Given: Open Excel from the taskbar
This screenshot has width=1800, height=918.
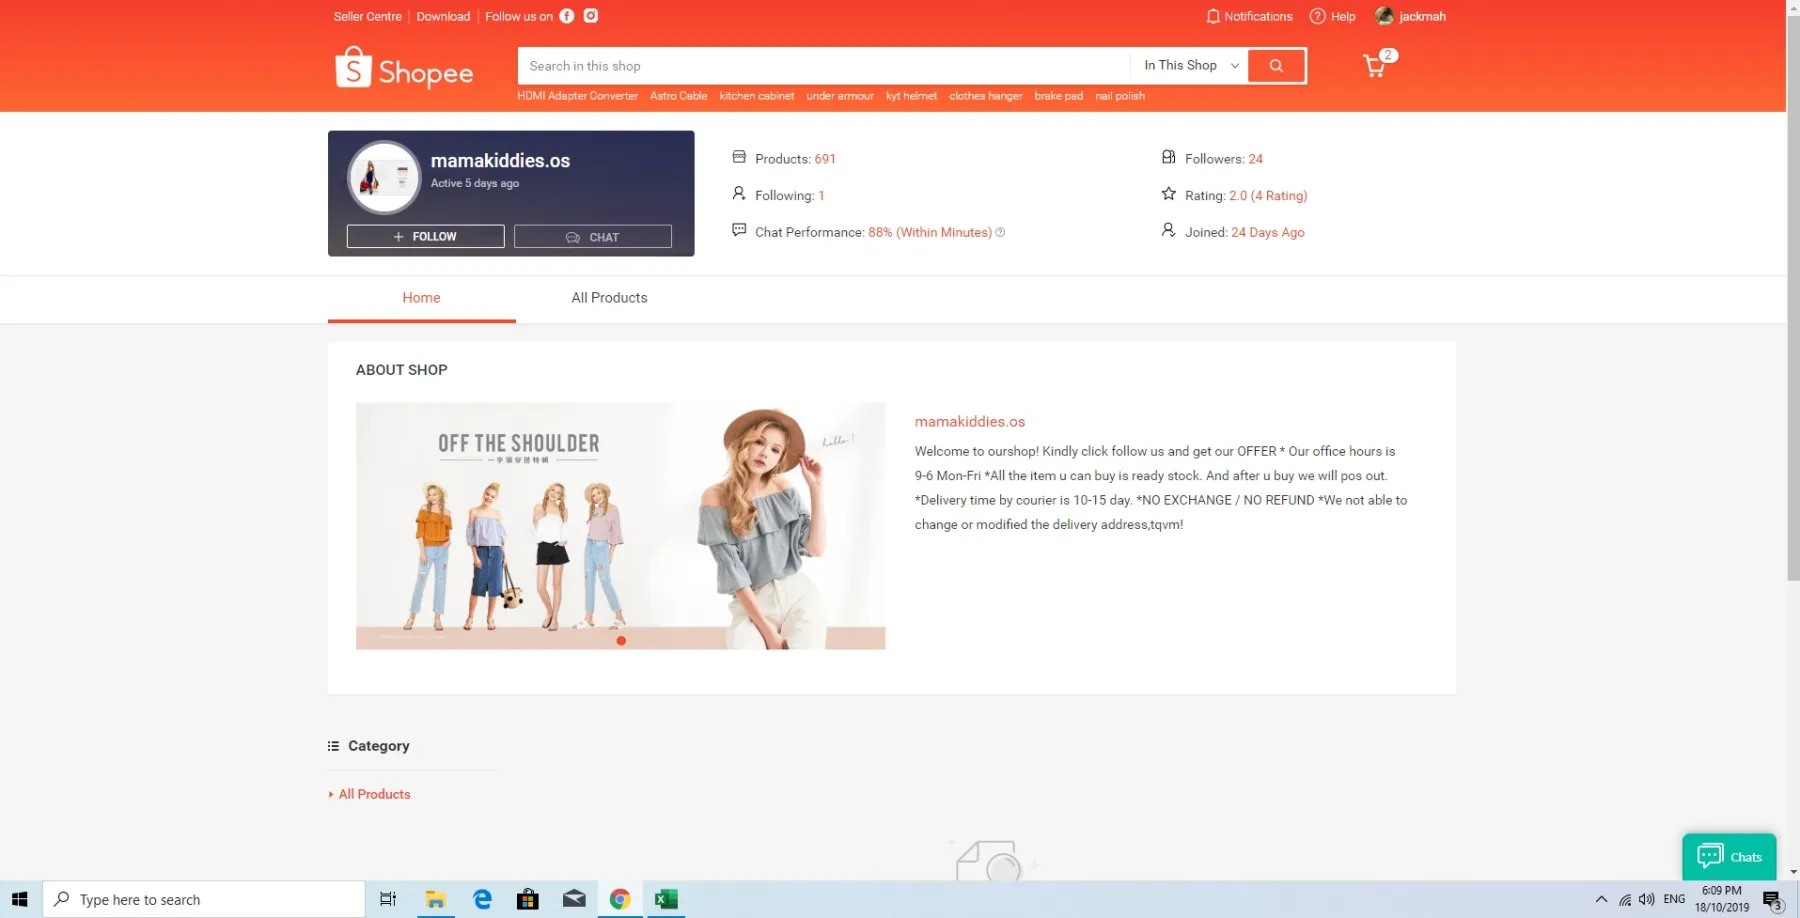Looking at the screenshot, I should [665, 899].
